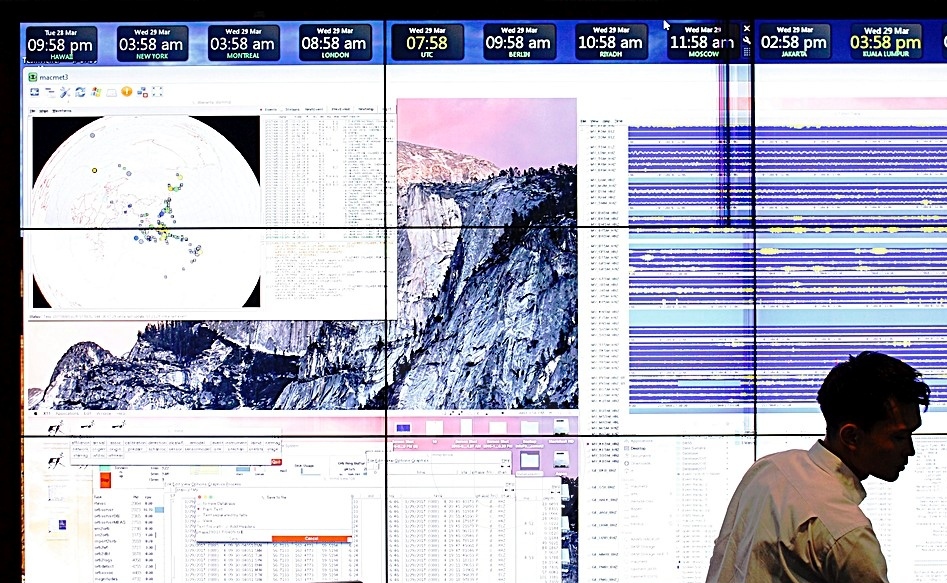Click the second macmet3 toolbar list icon
The width and height of the screenshot is (947, 583).
tap(50, 92)
